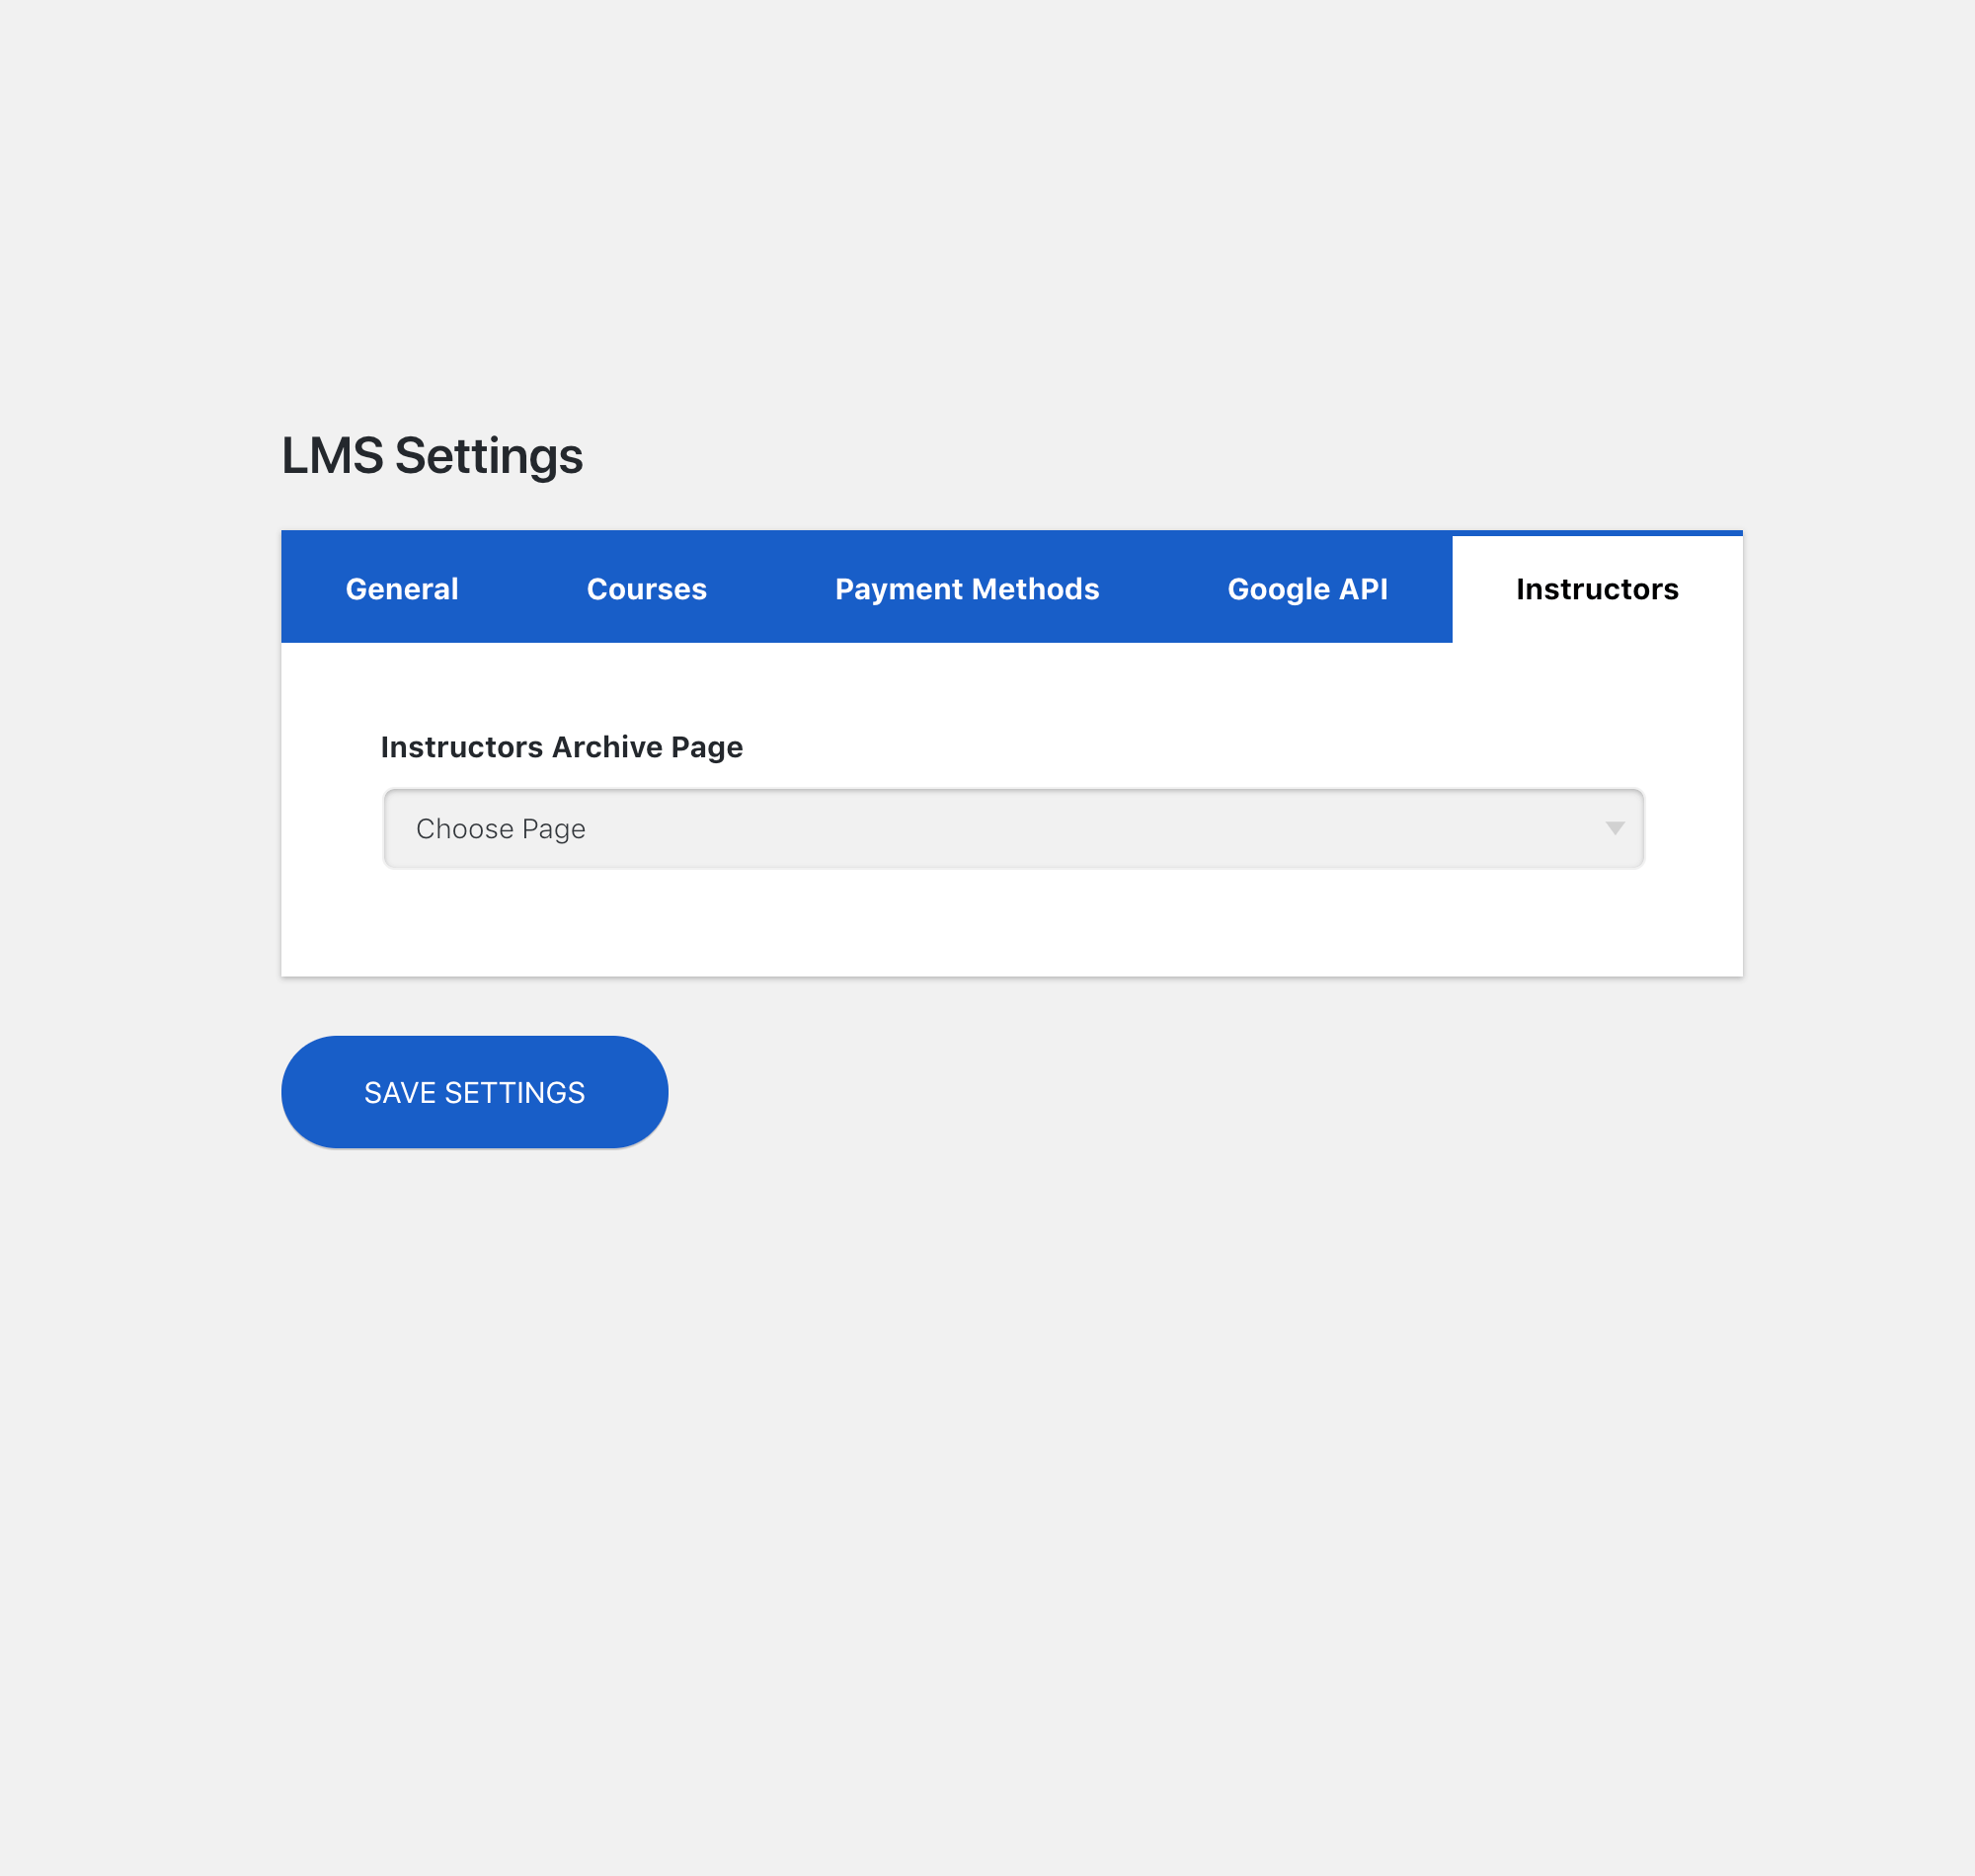Click the Instructors Archive Page label

(x=561, y=747)
